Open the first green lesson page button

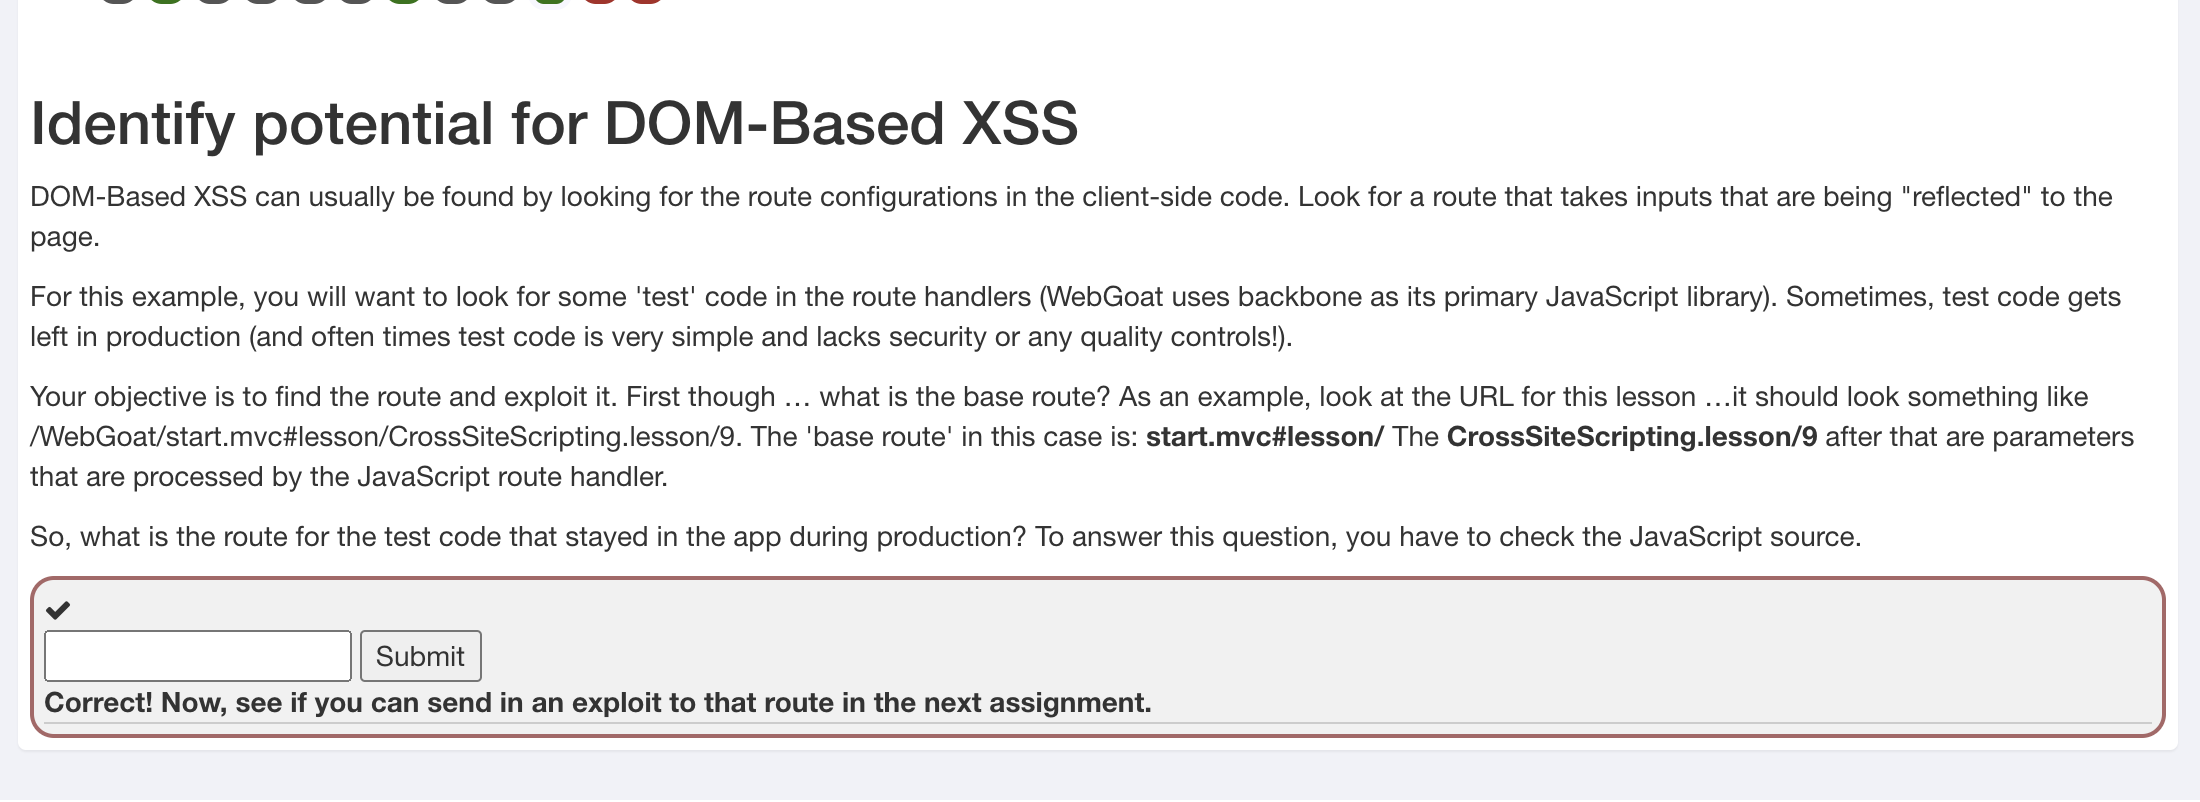click(166, 1)
